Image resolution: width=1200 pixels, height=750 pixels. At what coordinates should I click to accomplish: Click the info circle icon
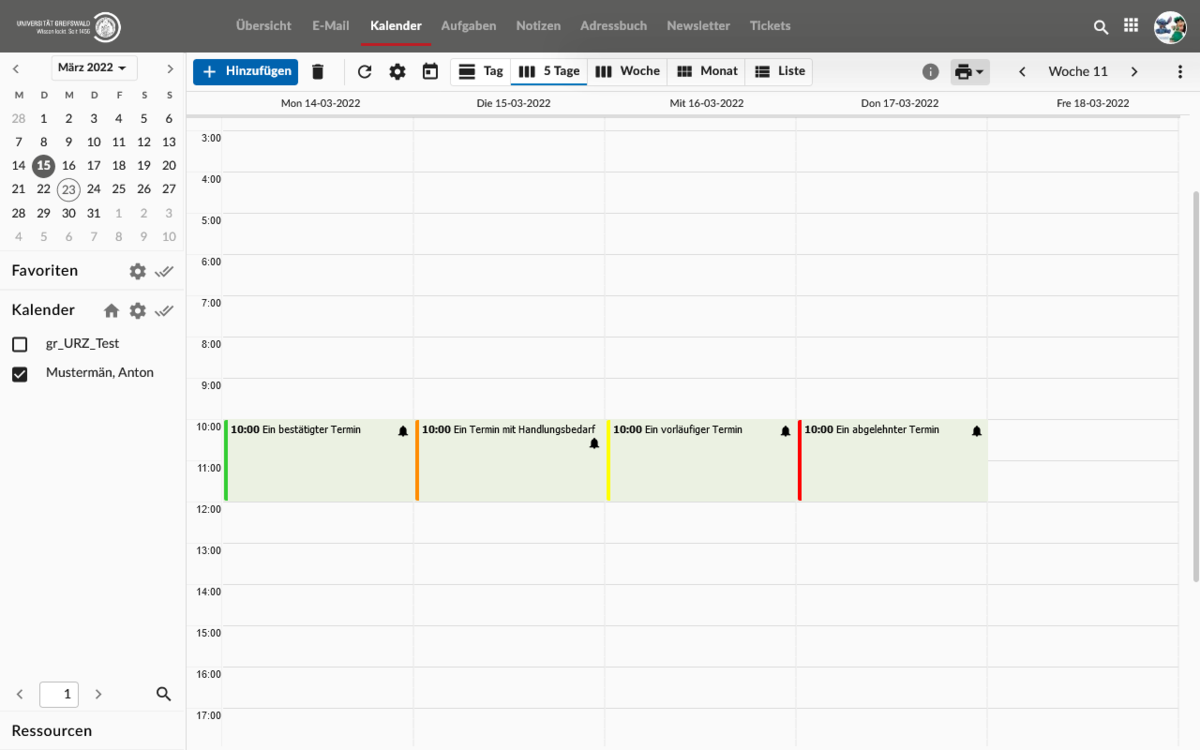pyautogui.click(x=930, y=72)
